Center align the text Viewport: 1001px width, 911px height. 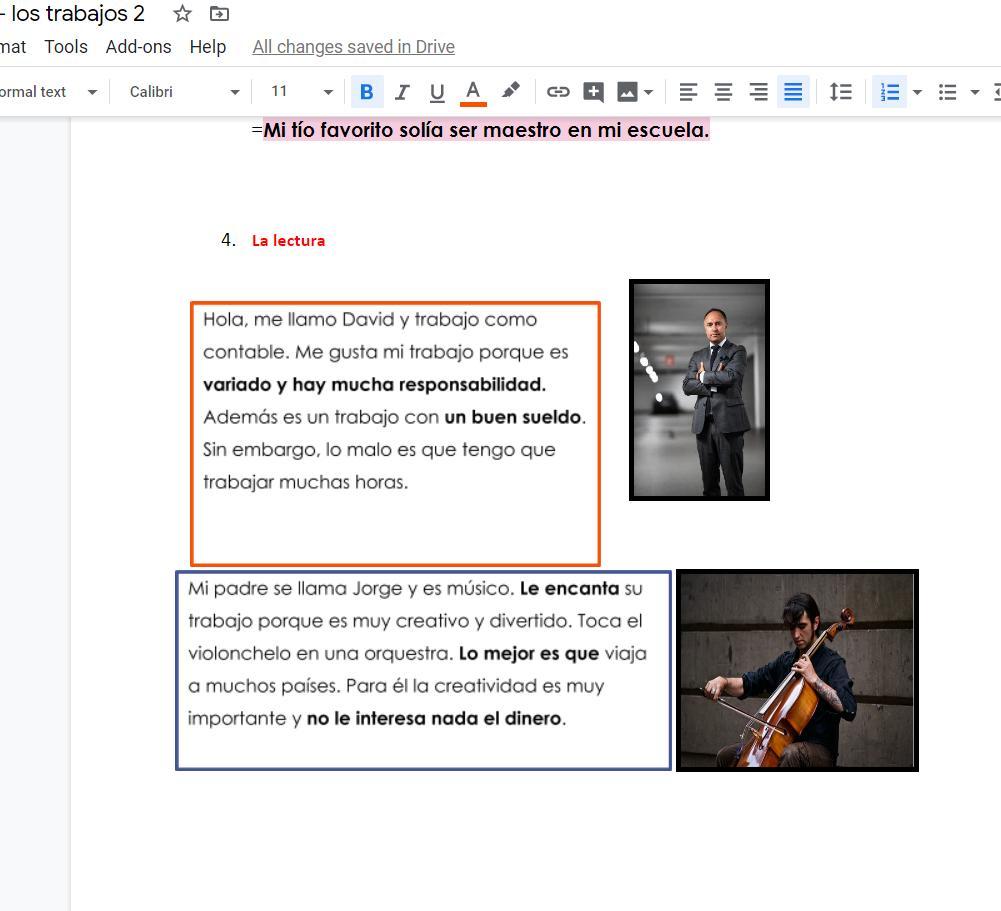coord(723,92)
